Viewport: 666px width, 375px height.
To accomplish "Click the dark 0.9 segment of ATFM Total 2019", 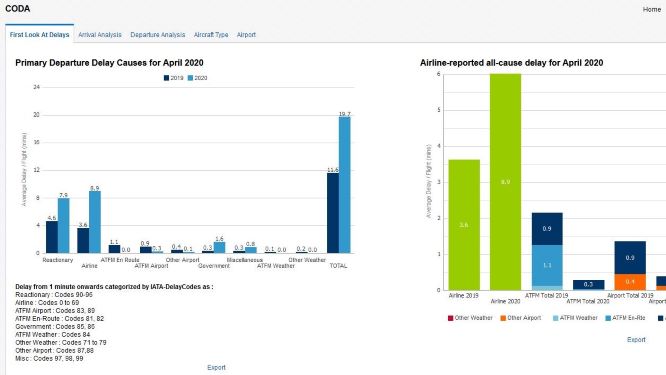I will point(547,229).
